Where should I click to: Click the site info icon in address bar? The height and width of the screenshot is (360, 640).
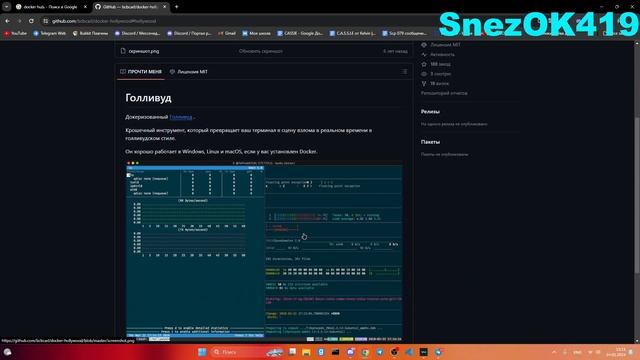[x=46, y=21]
